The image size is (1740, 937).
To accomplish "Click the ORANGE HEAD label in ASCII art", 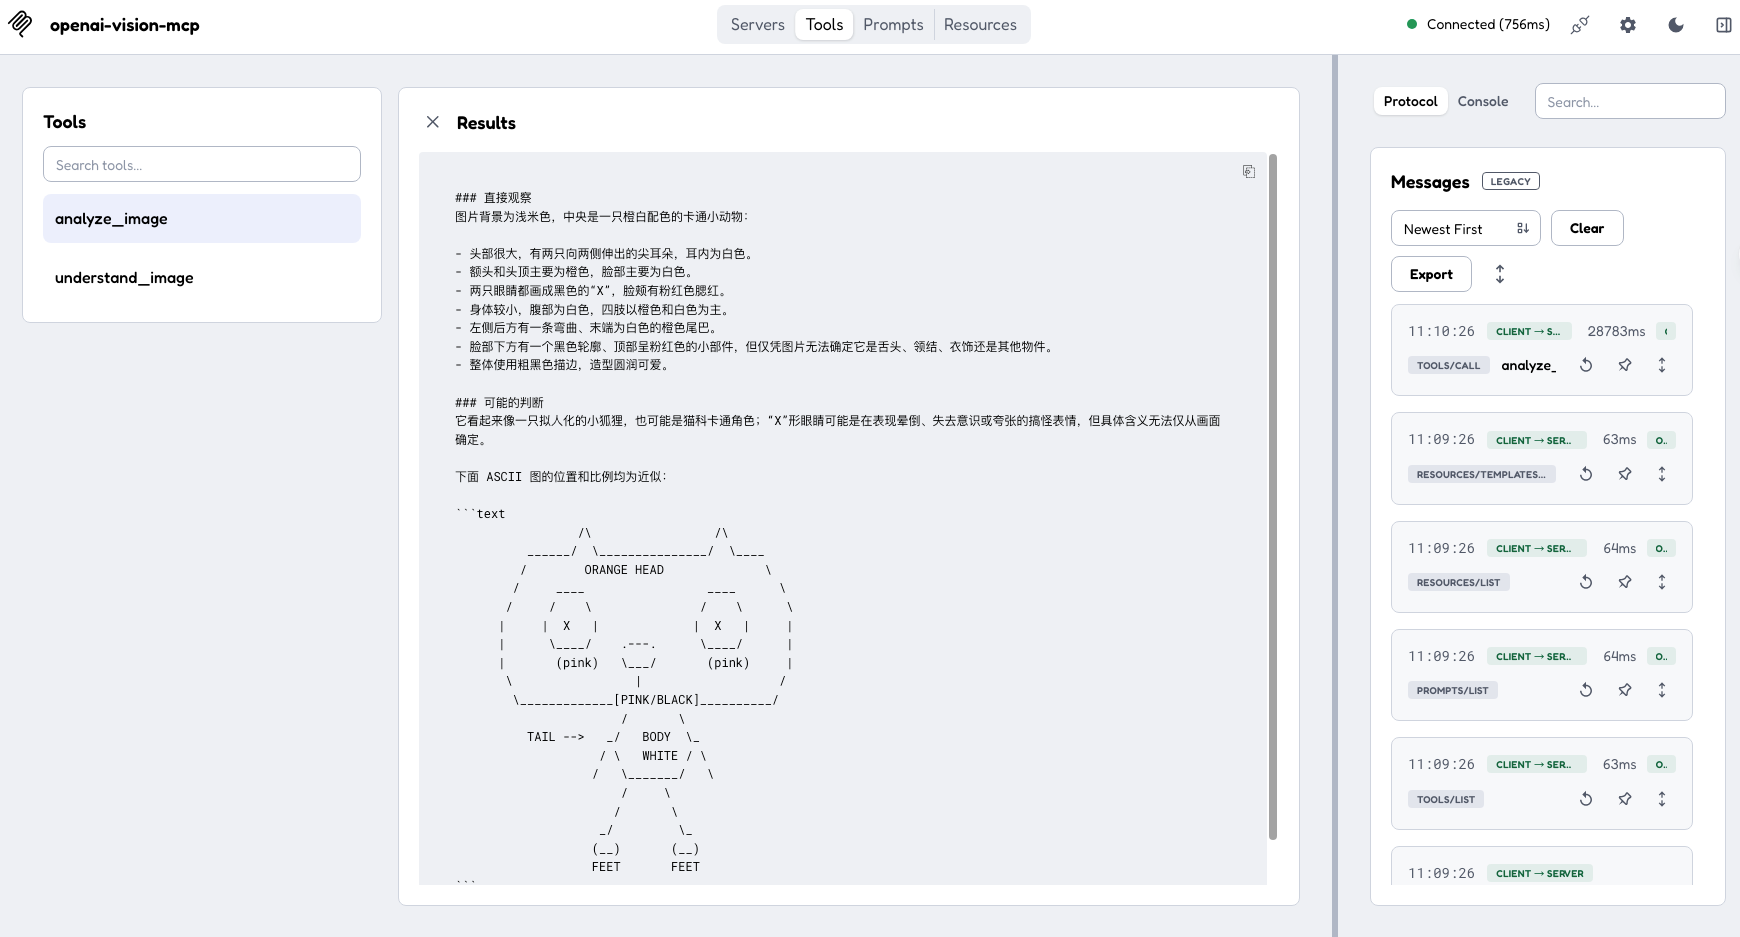I will point(624,569).
